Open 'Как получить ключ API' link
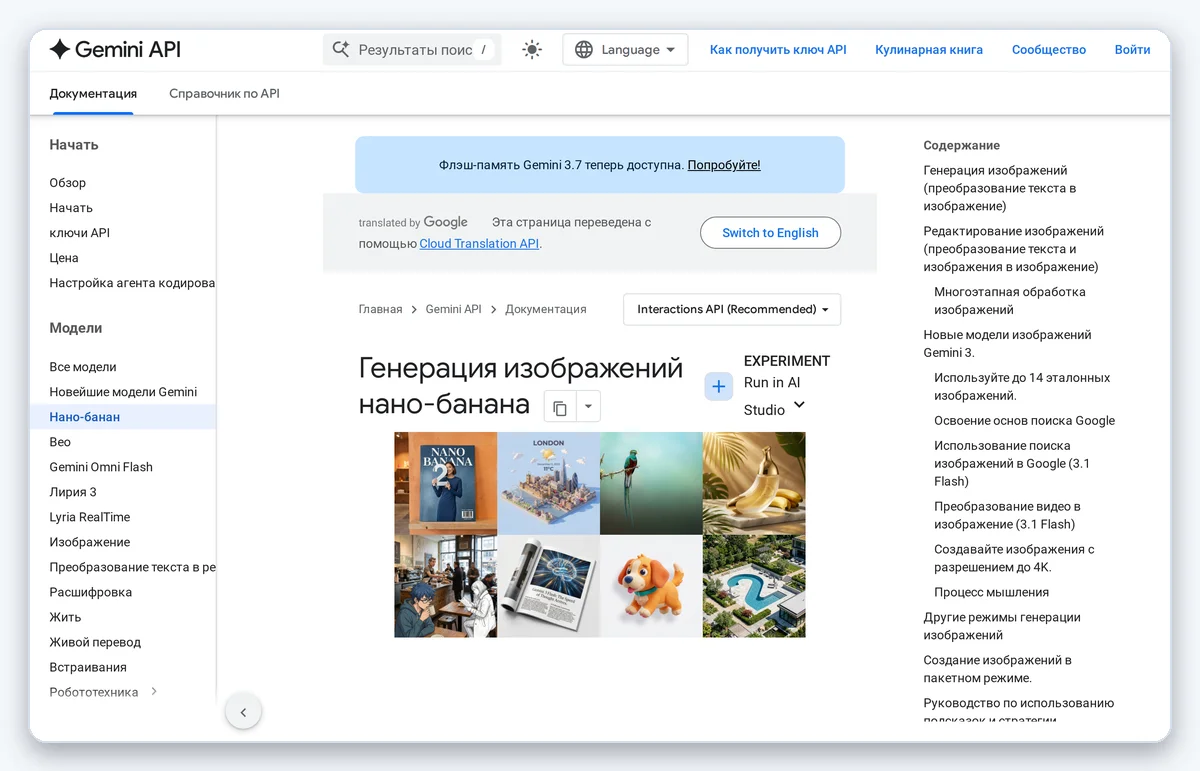Viewport: 1200px width, 771px height. (x=778, y=49)
